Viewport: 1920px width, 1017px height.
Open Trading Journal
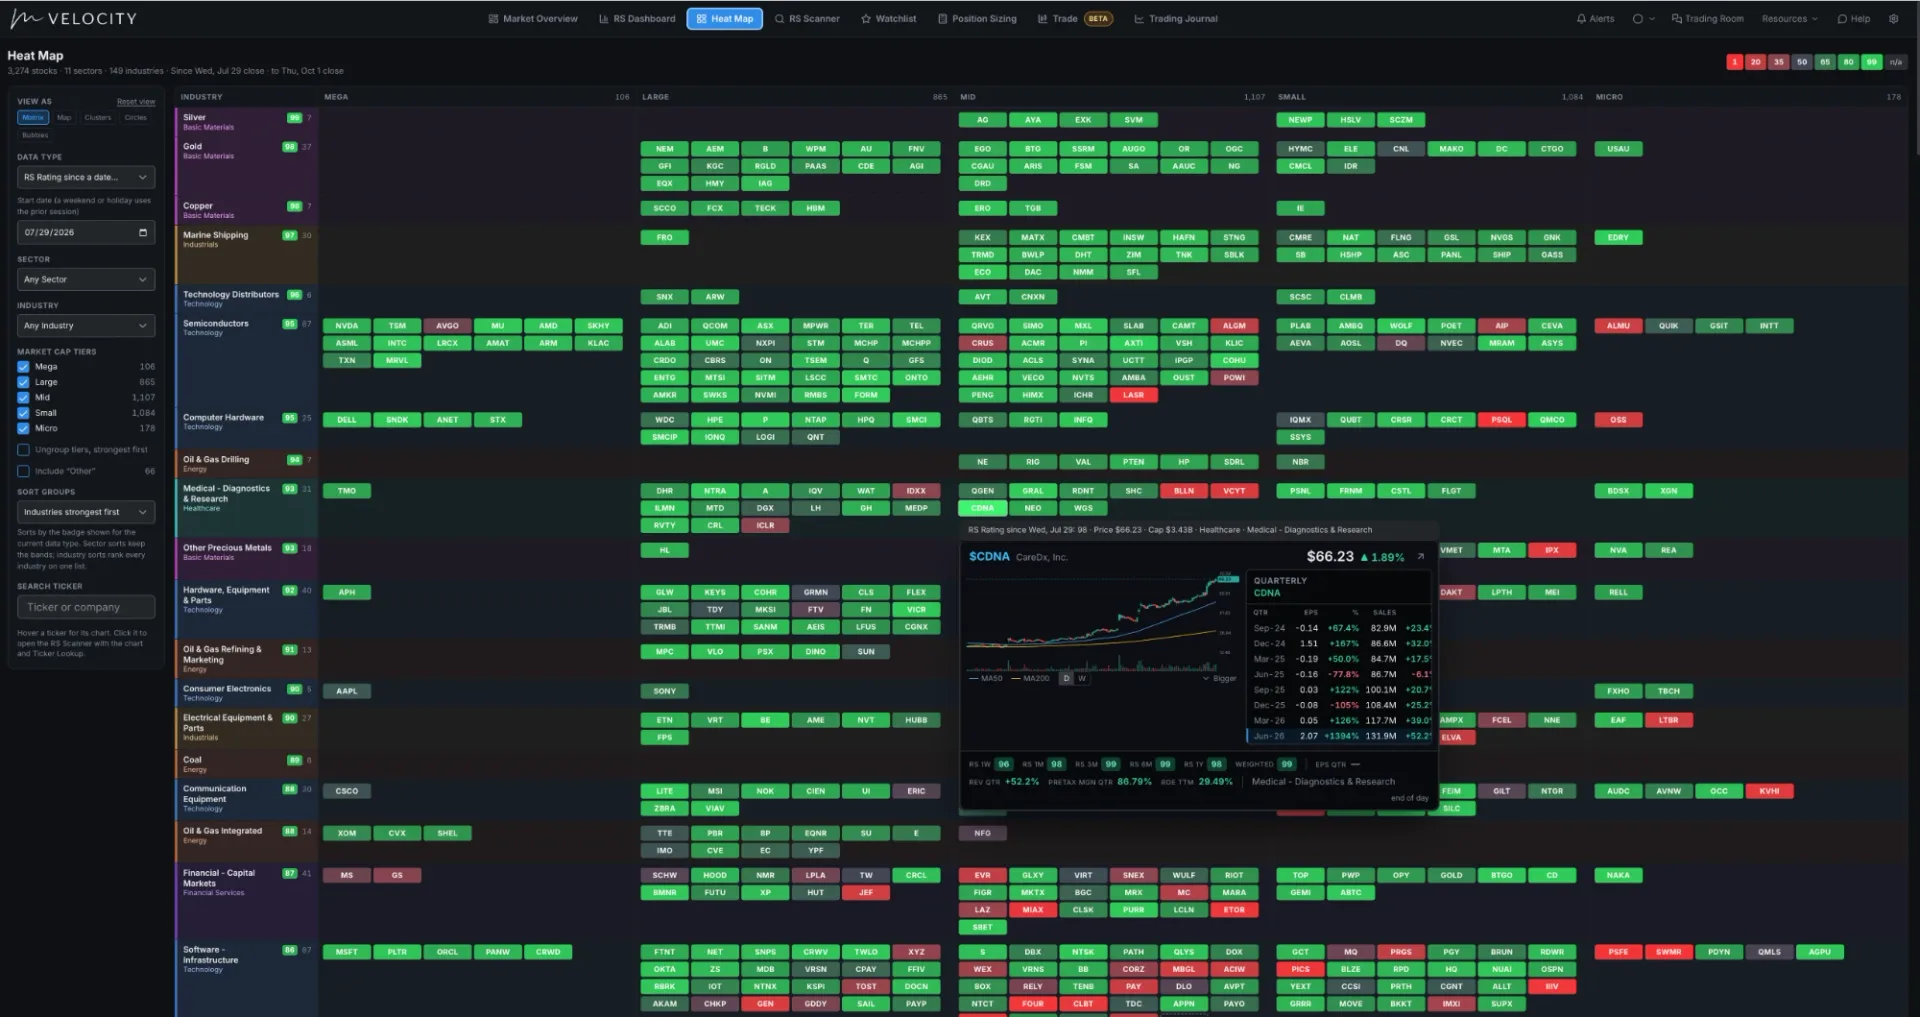(1175, 19)
